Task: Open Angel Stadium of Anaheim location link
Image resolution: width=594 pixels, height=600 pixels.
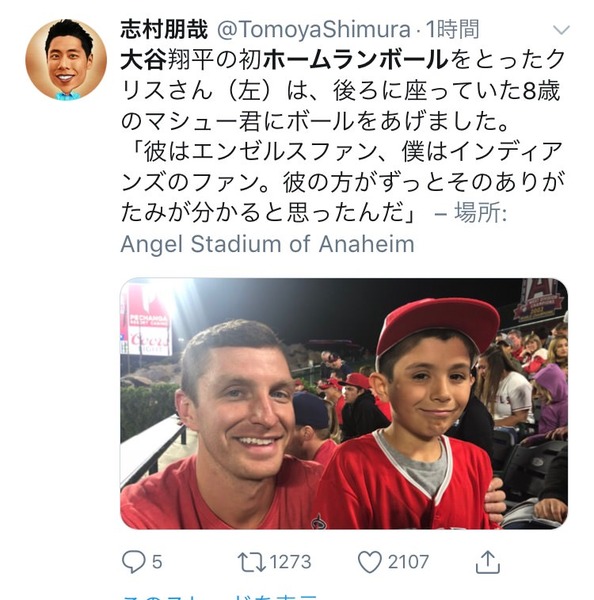Action: (267, 244)
